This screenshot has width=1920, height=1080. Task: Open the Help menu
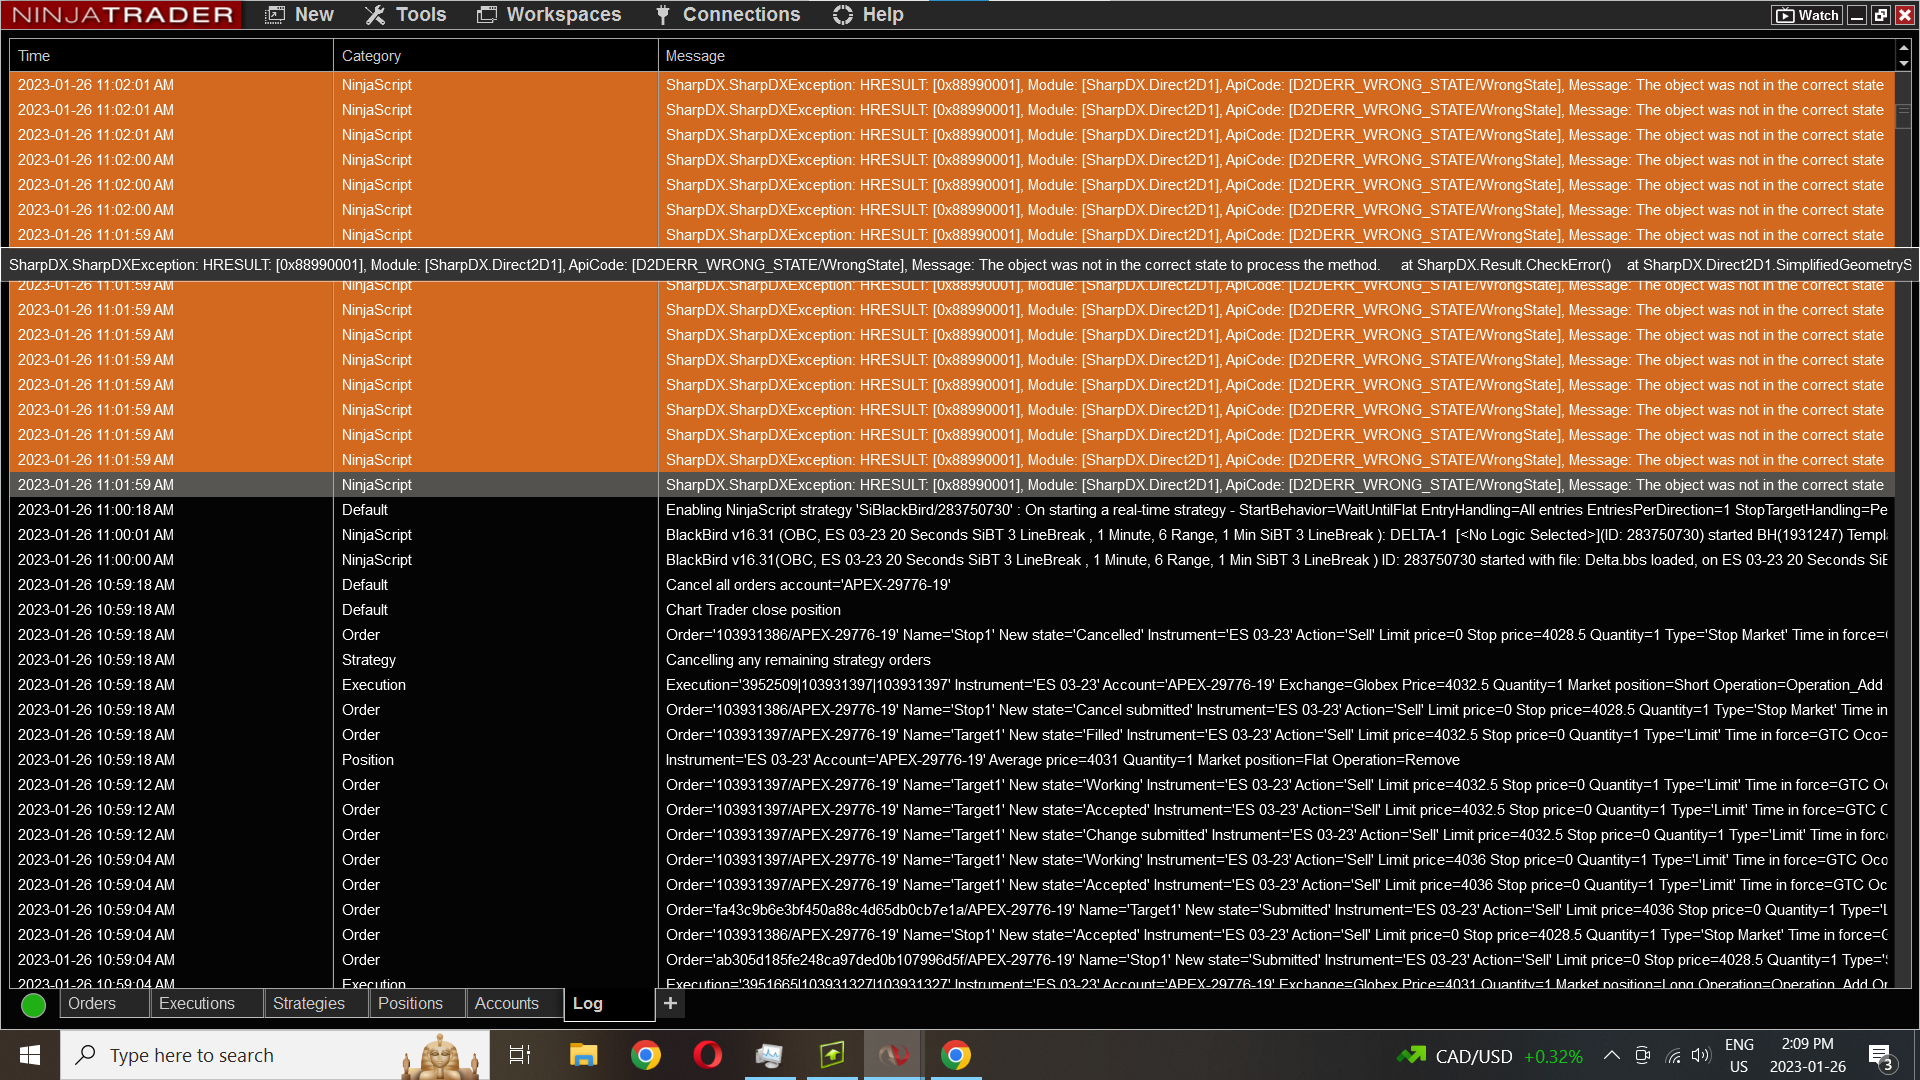click(x=868, y=15)
